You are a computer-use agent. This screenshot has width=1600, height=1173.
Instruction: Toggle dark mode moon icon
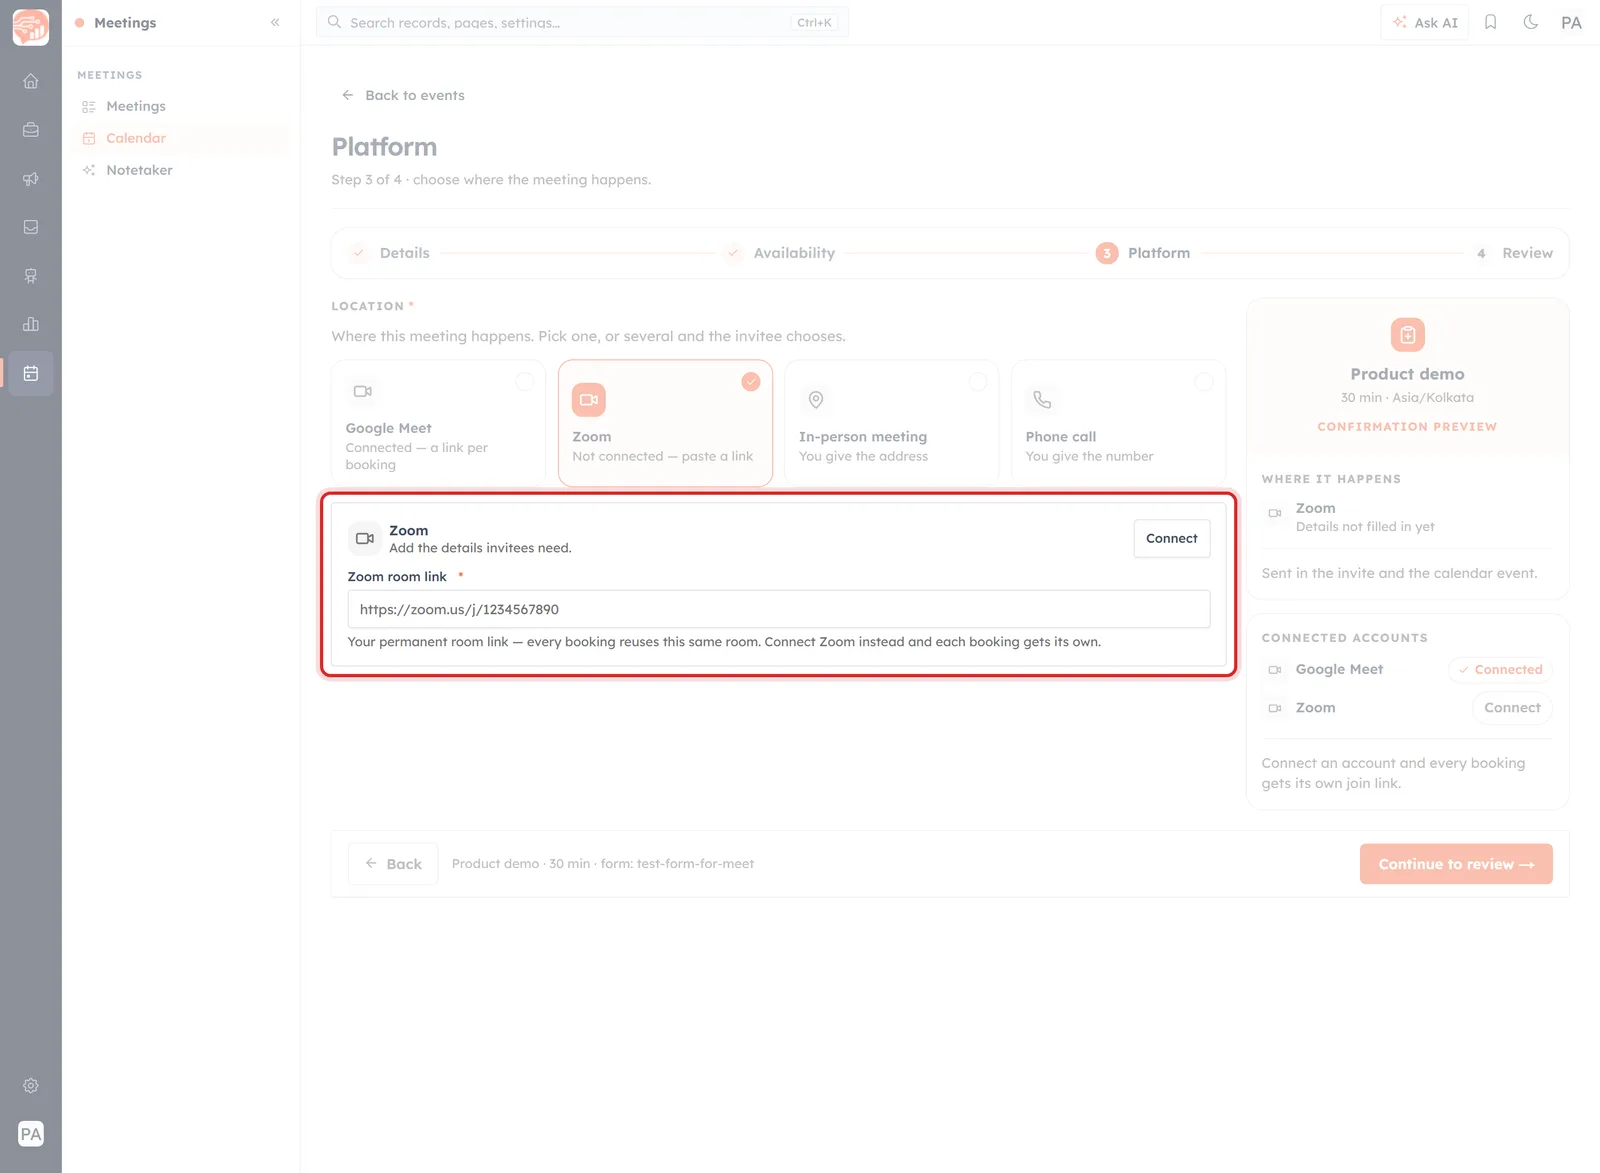pos(1530,22)
